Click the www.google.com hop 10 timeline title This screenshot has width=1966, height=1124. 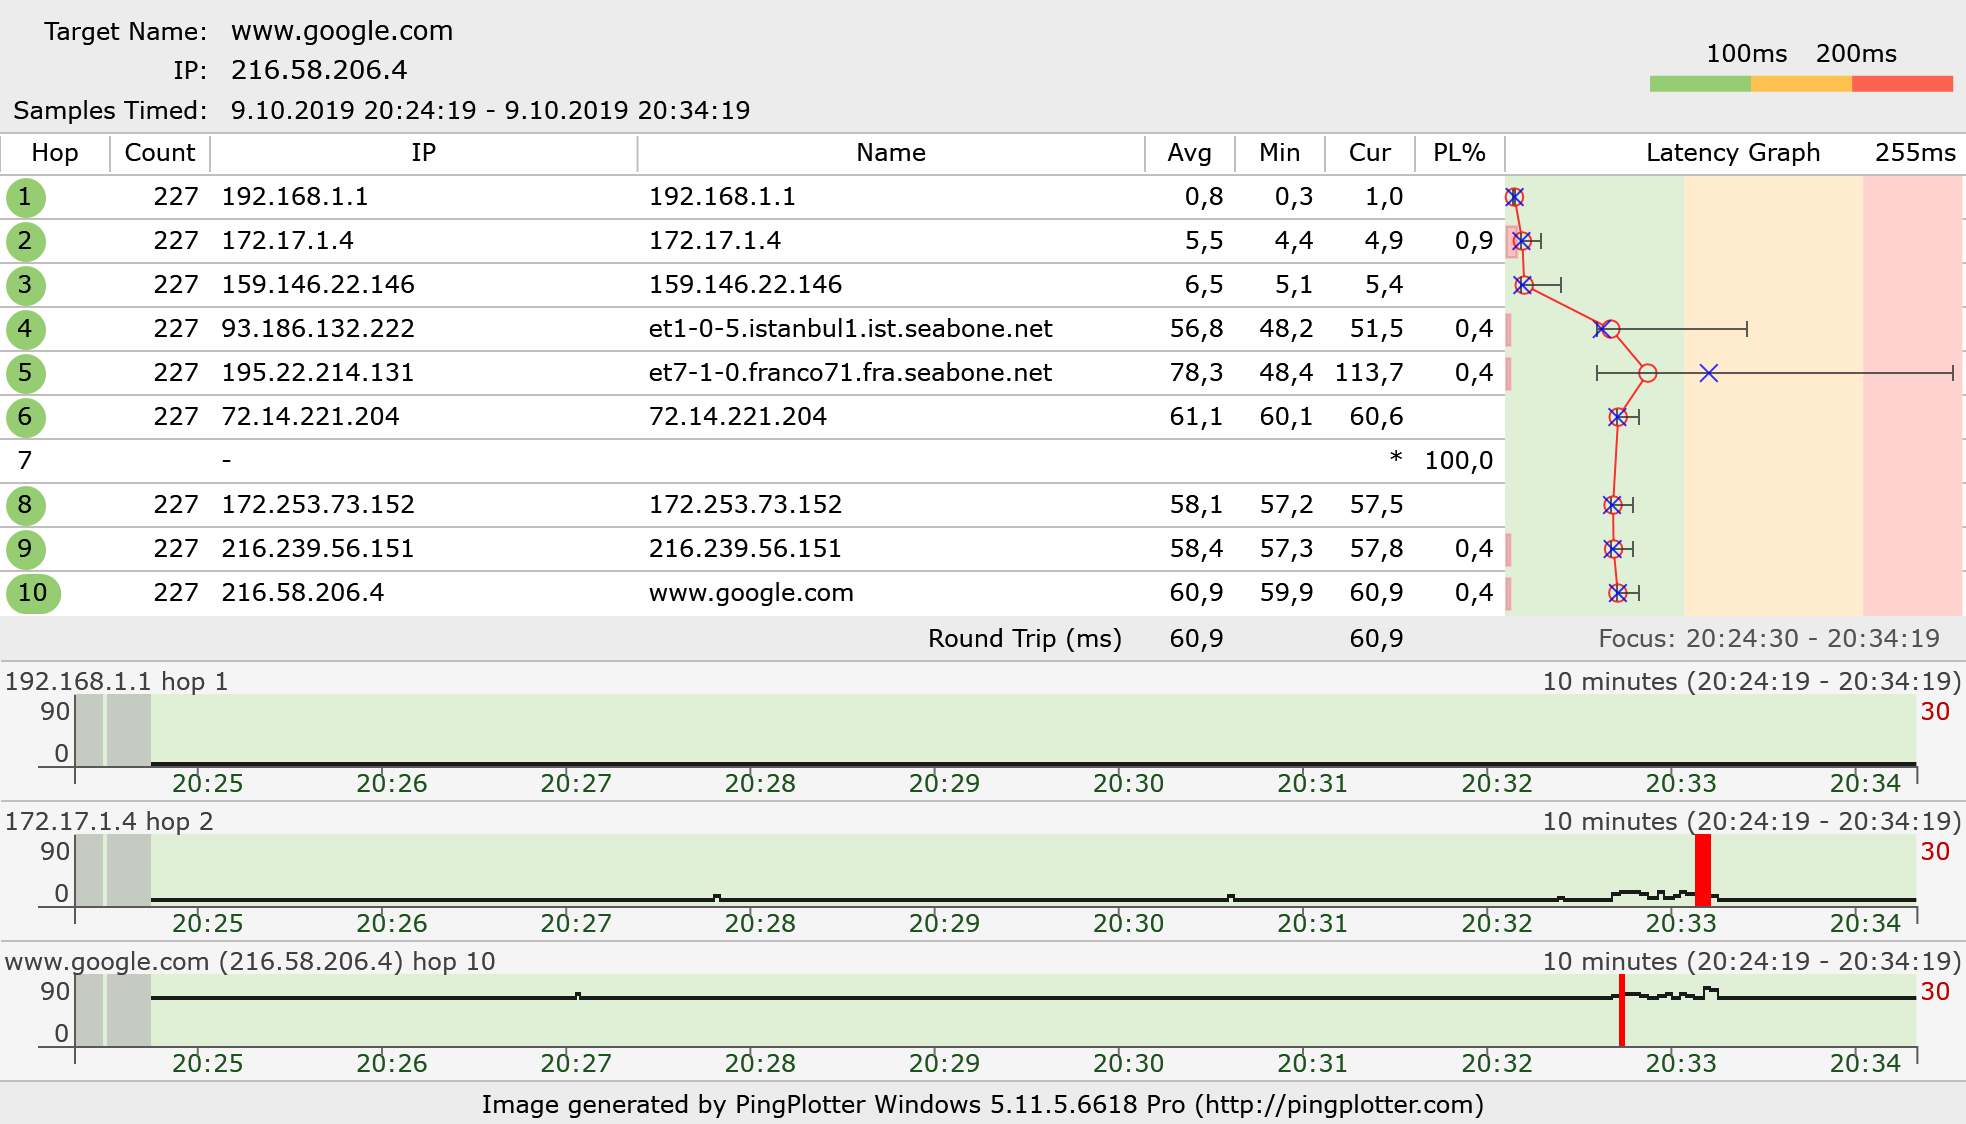pyautogui.click(x=250, y=962)
